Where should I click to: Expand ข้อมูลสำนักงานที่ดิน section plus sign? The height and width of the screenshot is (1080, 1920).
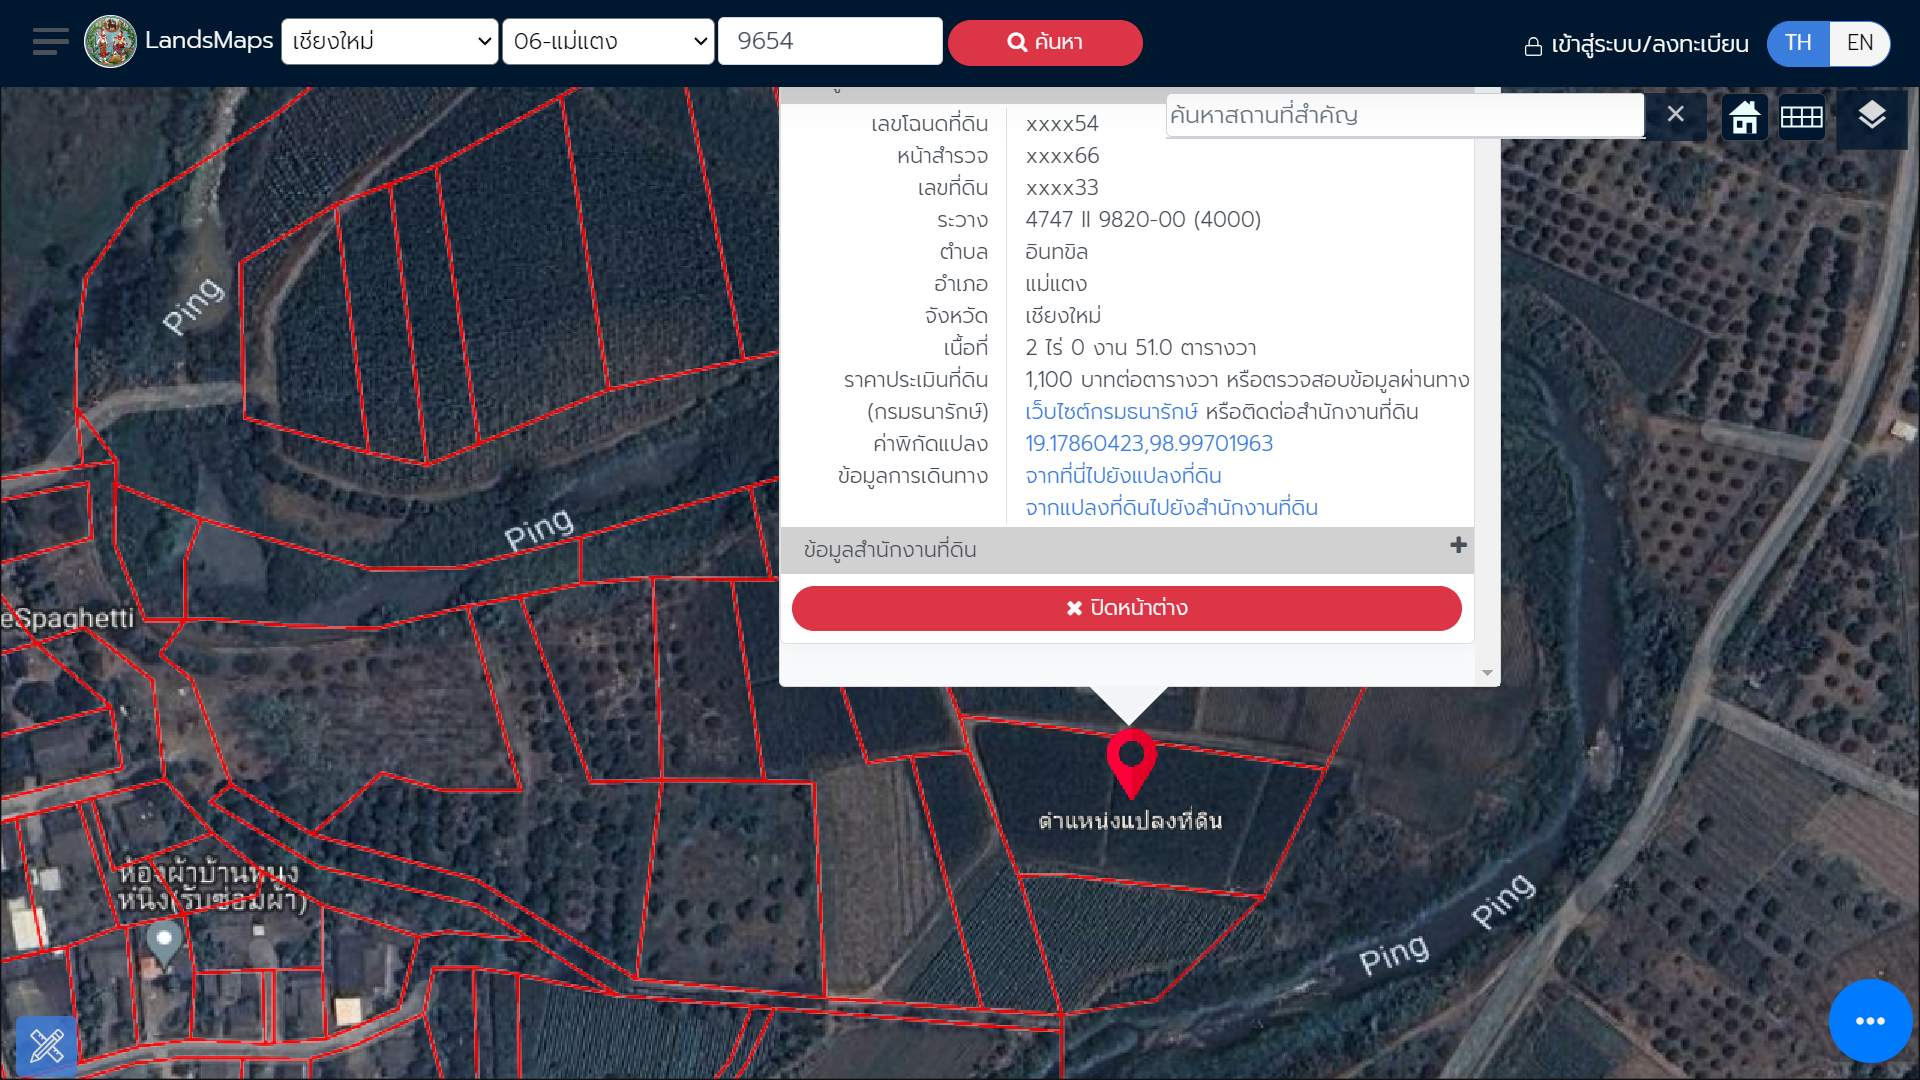1458,545
